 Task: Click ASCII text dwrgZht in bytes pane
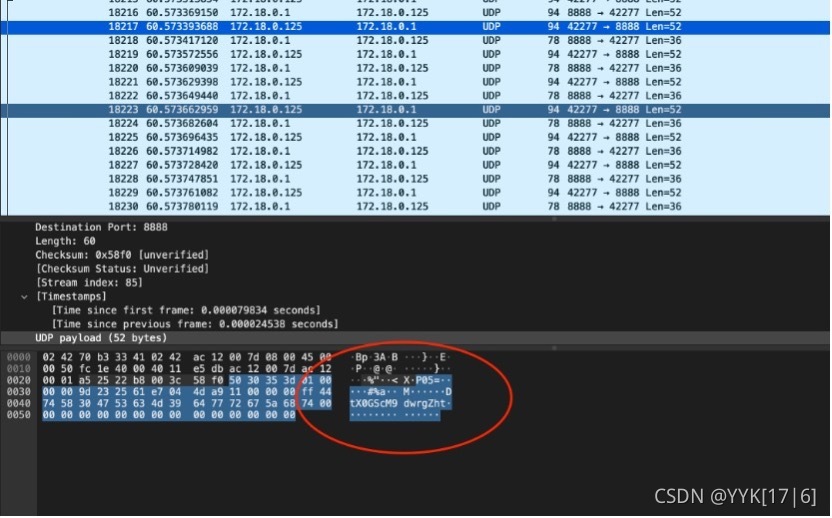(424, 403)
